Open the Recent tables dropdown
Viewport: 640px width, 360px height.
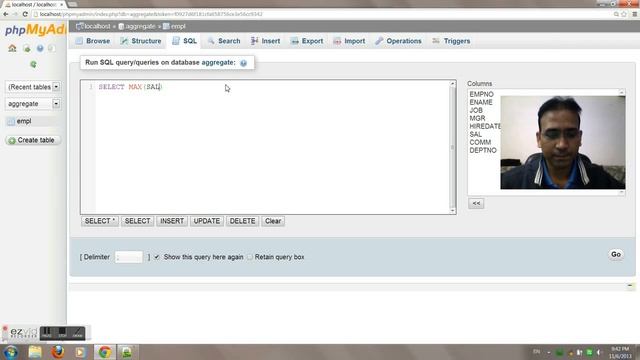point(33,87)
